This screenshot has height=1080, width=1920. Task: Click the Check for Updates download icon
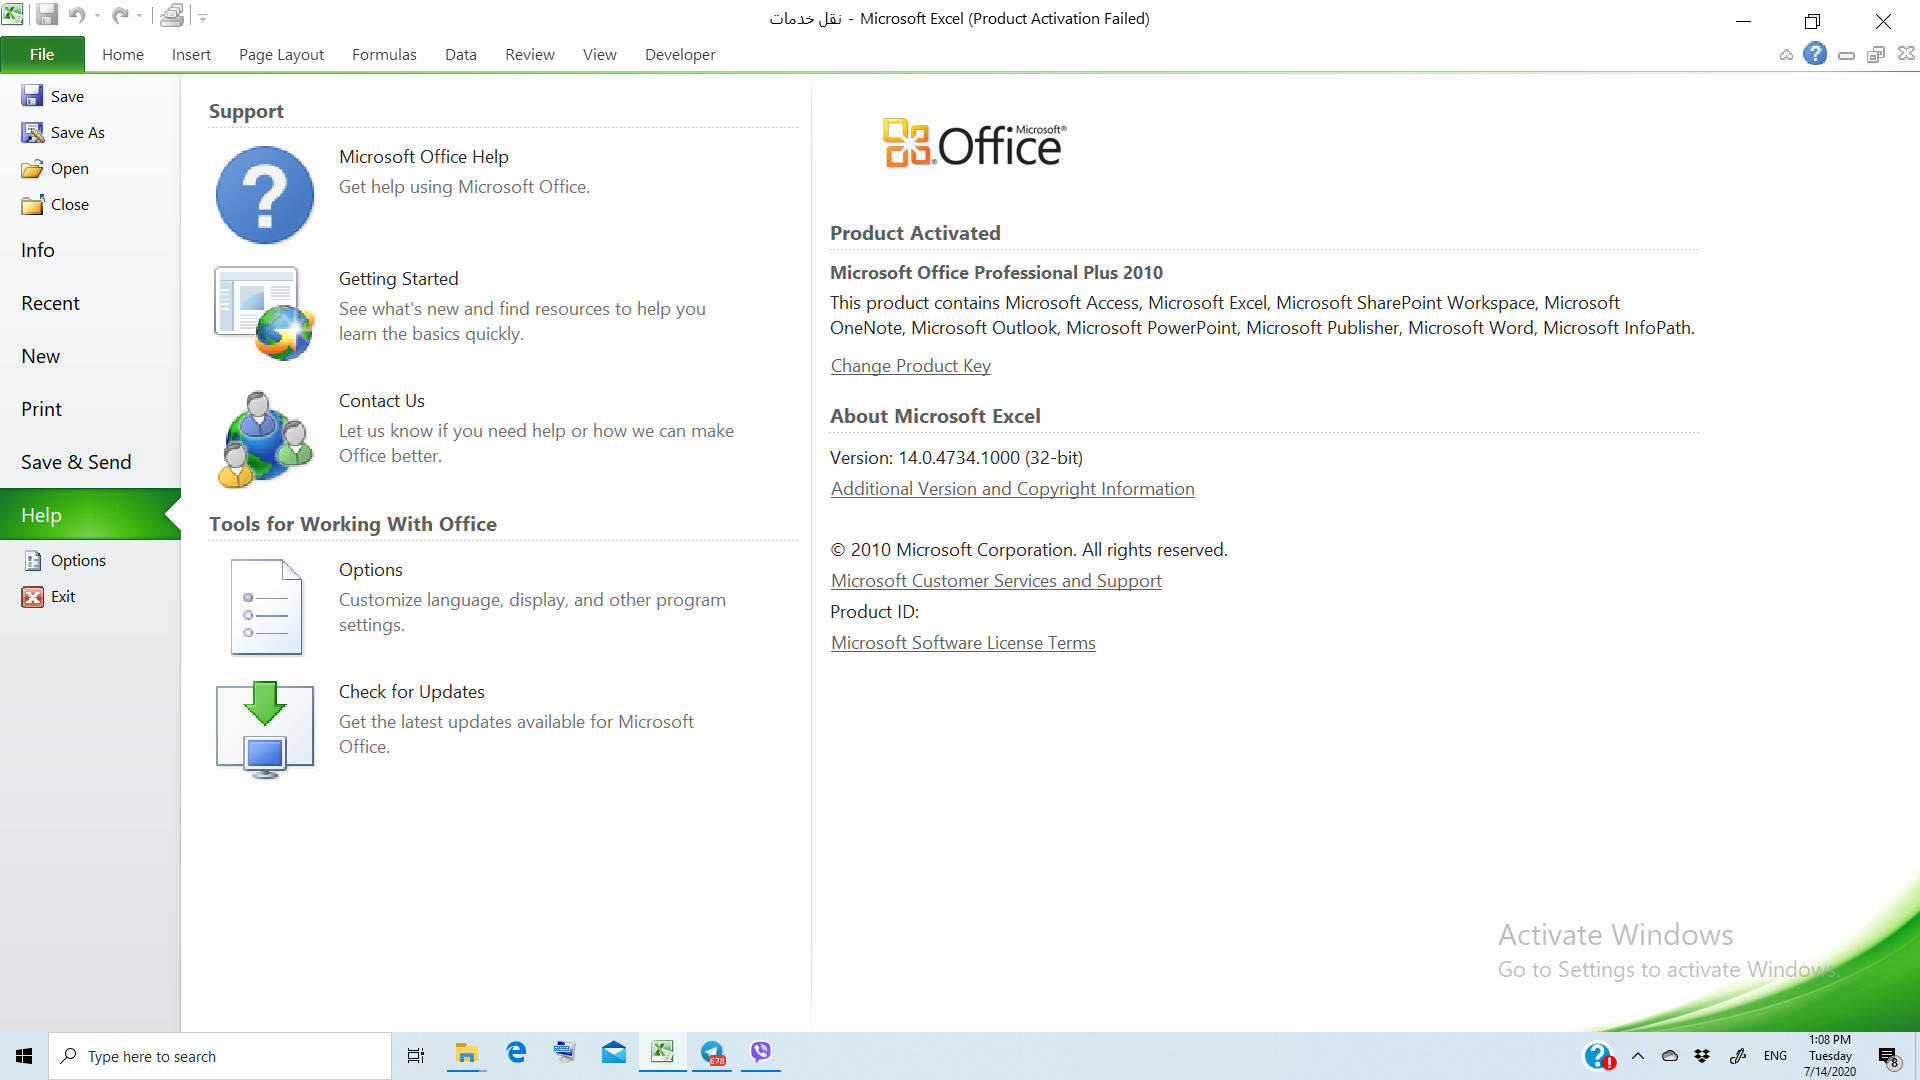click(x=265, y=730)
